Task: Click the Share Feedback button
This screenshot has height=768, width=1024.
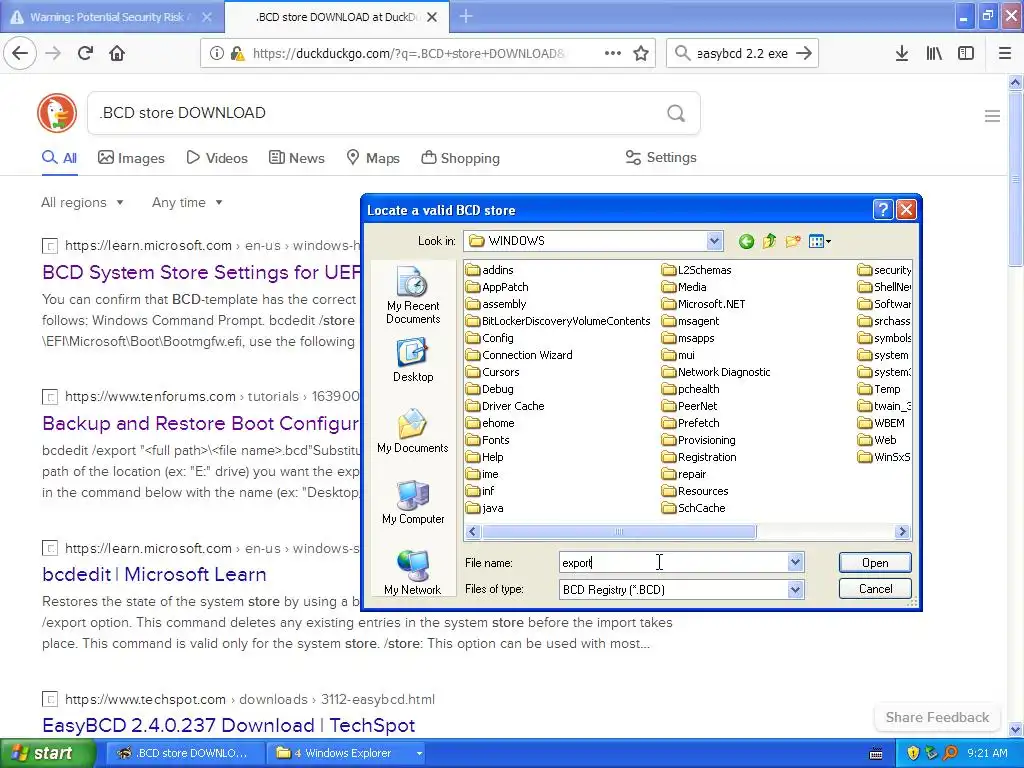Action: click(937, 717)
